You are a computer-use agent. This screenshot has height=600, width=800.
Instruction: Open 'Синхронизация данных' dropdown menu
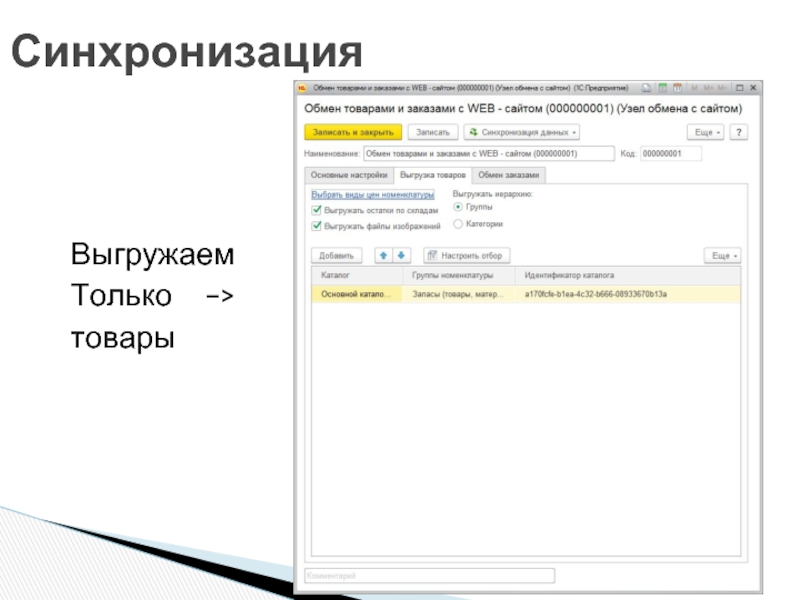coord(521,132)
